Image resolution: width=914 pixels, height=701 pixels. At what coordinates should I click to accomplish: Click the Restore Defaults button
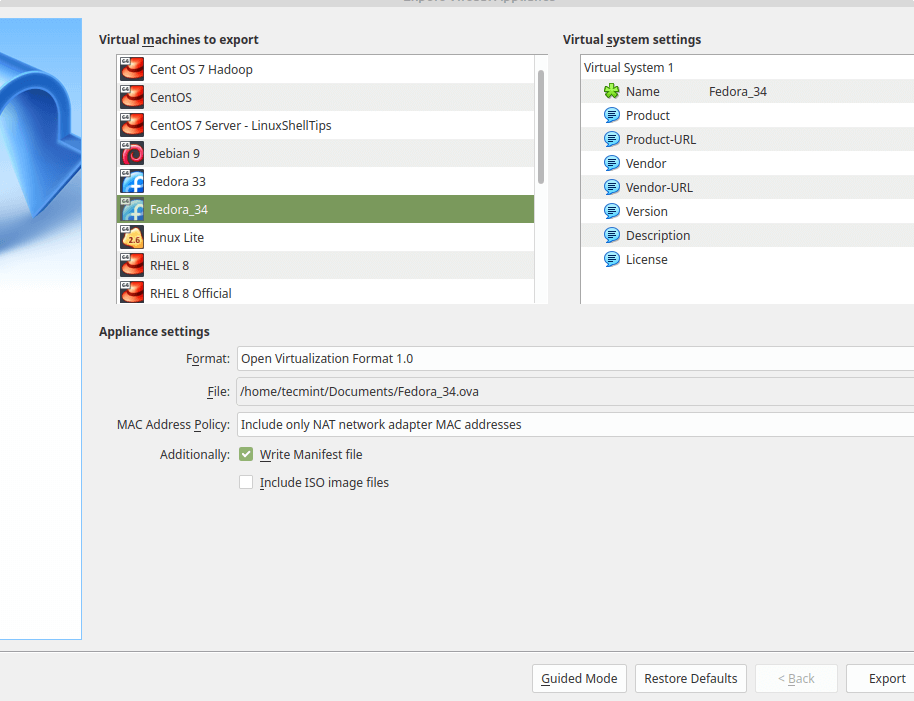pos(691,678)
